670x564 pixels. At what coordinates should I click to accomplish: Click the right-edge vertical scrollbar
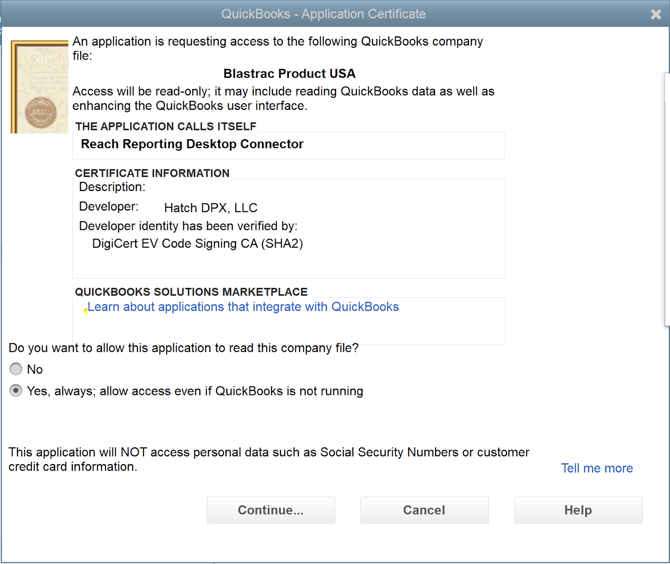(x=666, y=200)
